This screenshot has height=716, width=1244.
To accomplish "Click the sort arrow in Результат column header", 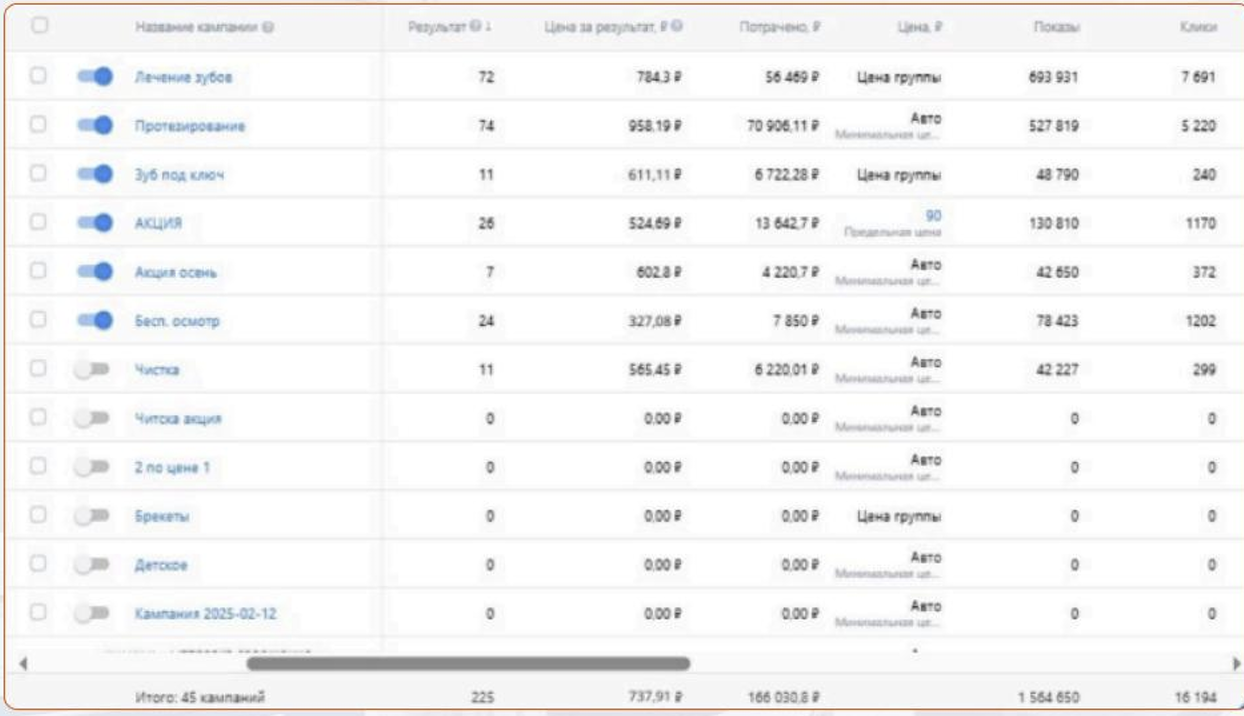I will point(488,27).
